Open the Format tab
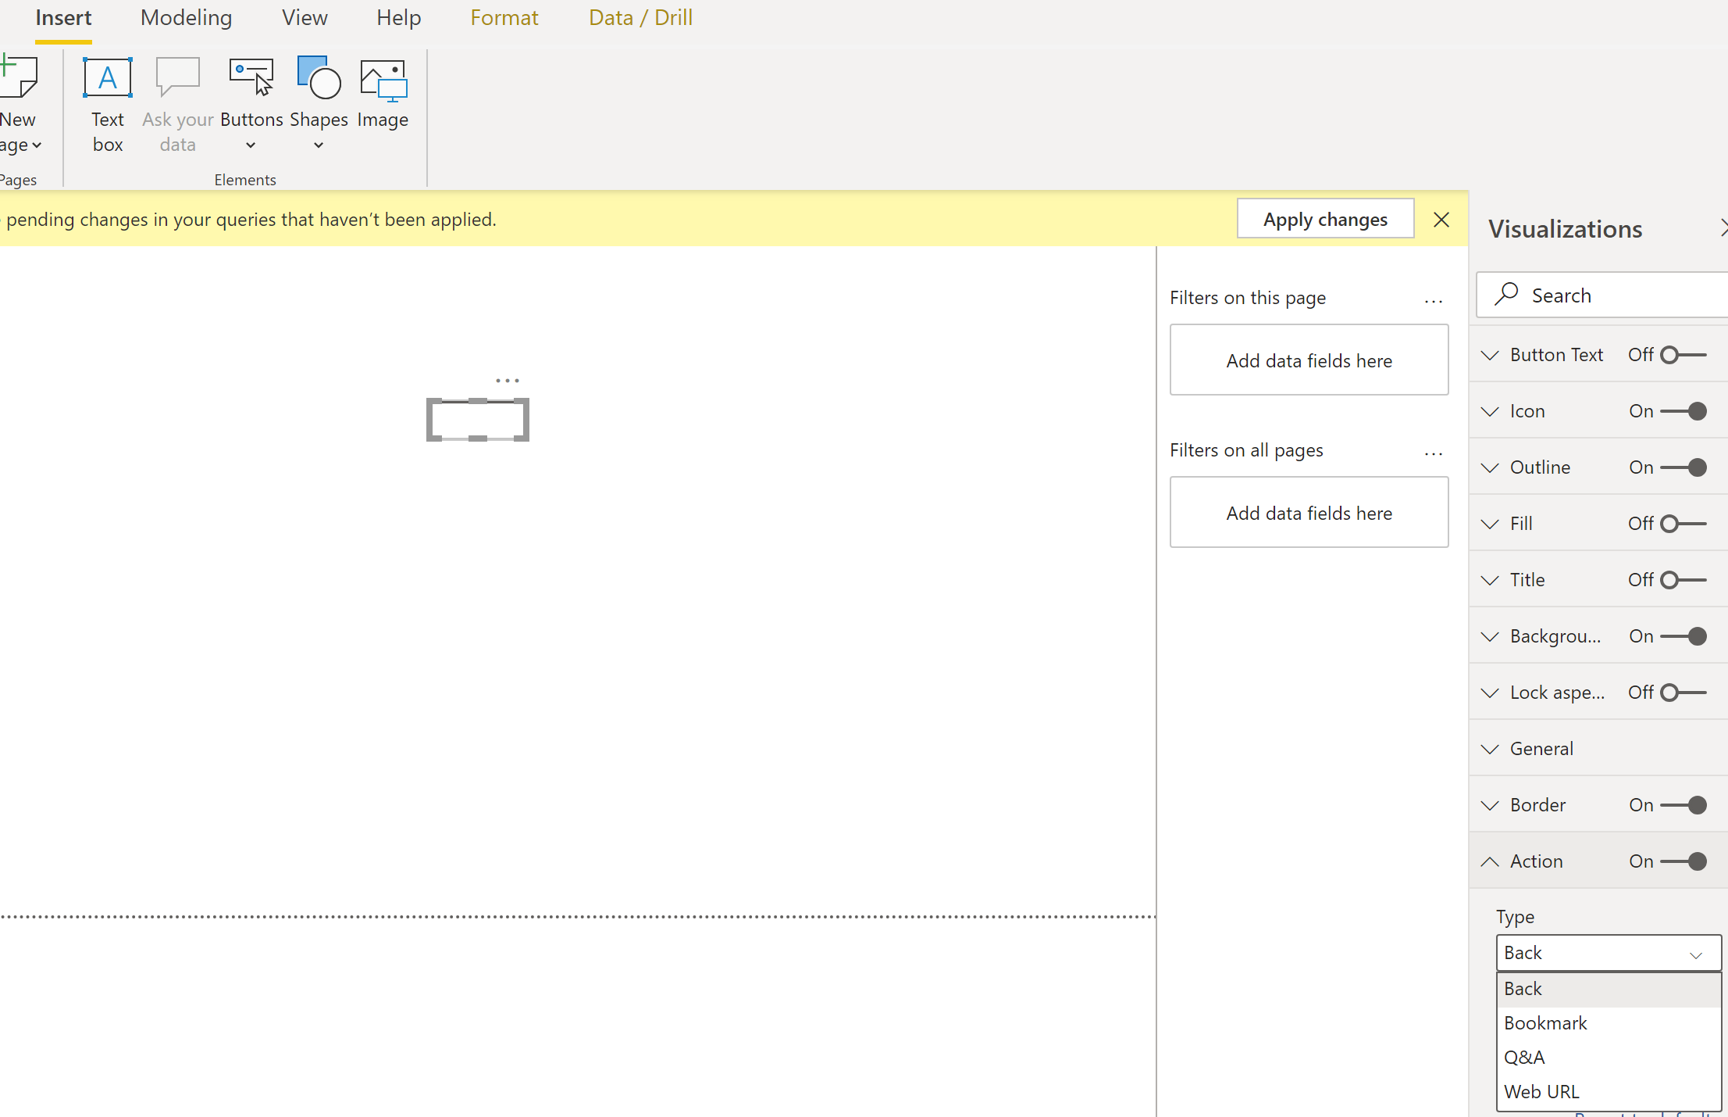Viewport: 1728px width, 1117px height. coord(504,18)
